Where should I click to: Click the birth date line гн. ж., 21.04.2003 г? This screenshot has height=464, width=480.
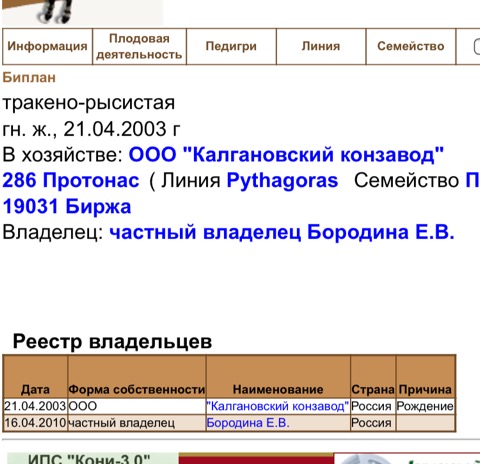pyautogui.click(x=91, y=129)
